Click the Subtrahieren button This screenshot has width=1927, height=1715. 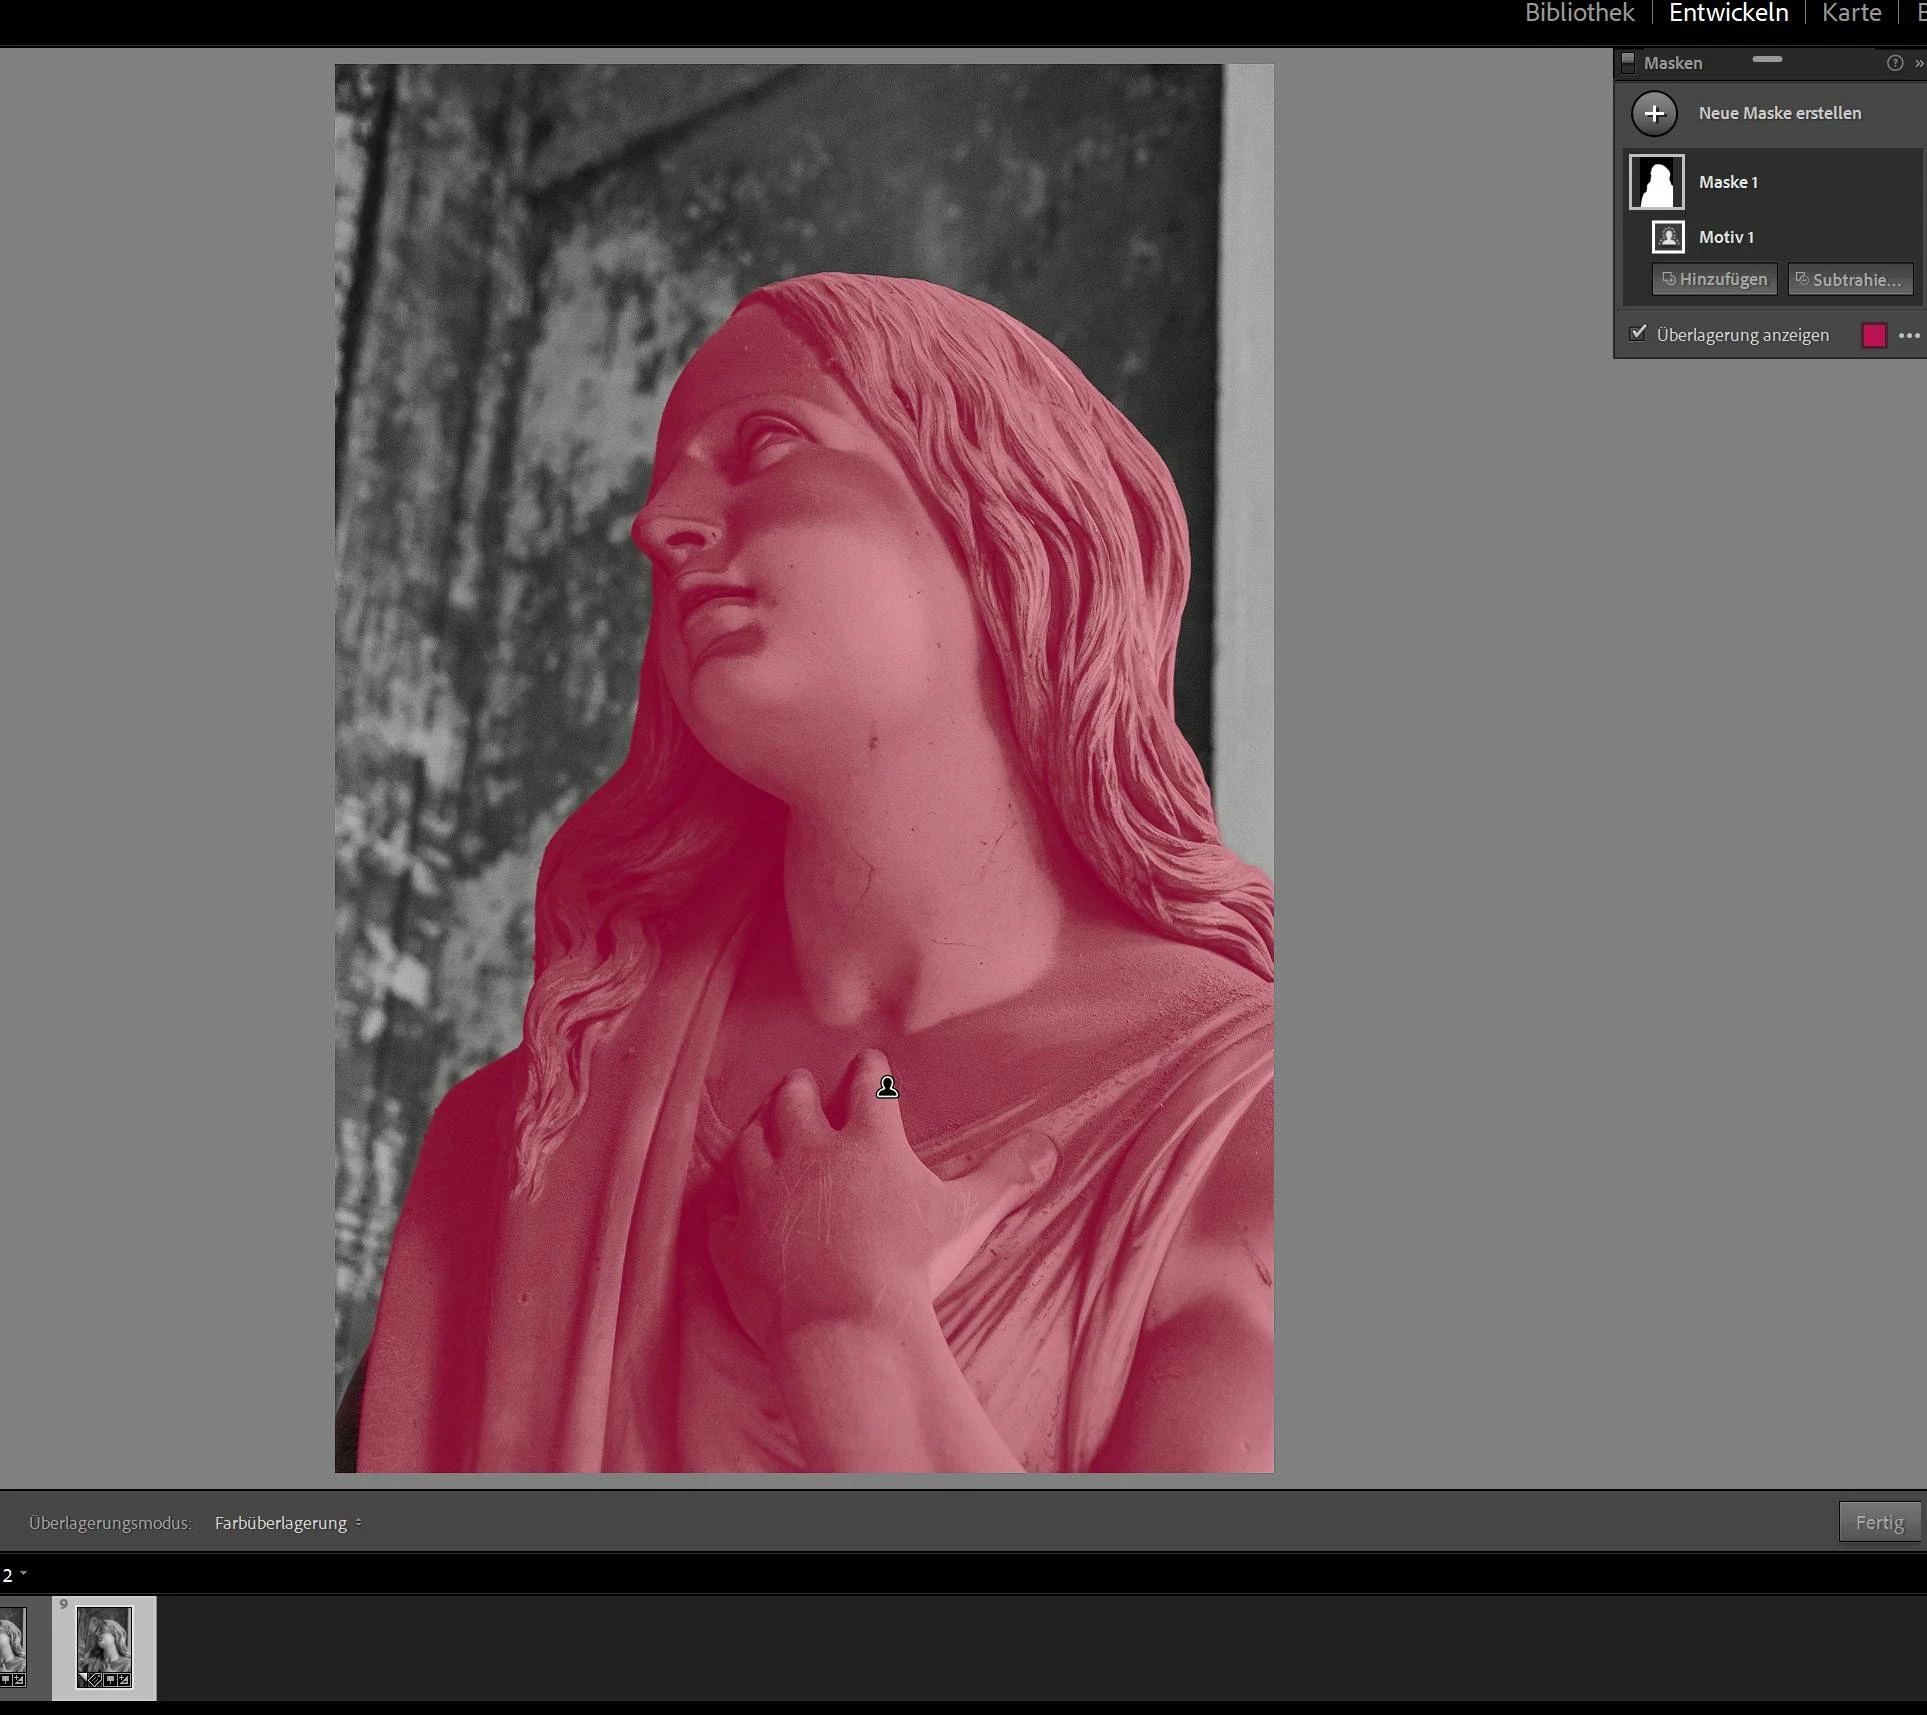pos(1850,279)
